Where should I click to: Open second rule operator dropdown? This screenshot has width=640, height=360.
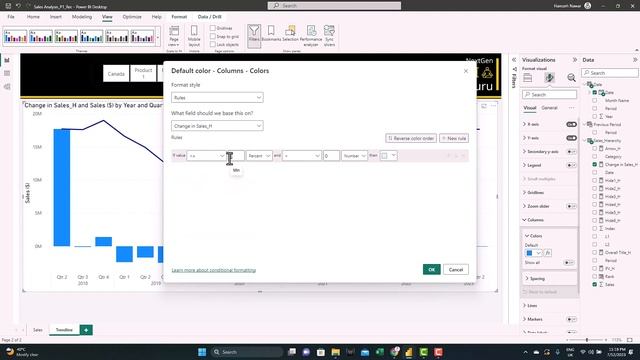(302, 156)
